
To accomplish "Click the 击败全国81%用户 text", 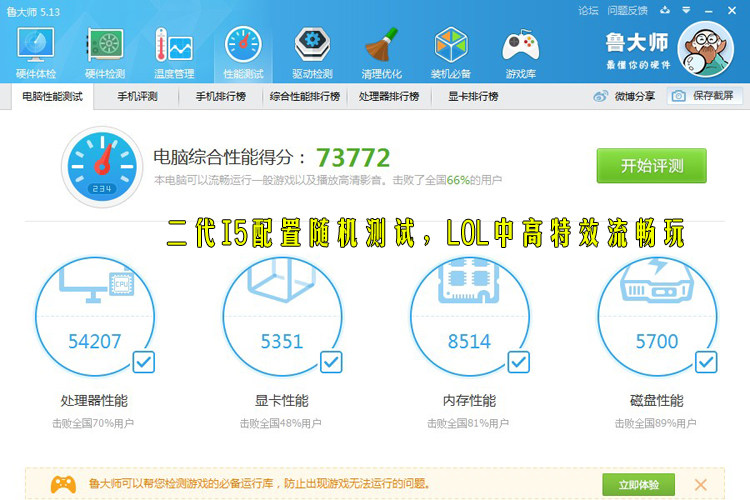I will (x=468, y=423).
